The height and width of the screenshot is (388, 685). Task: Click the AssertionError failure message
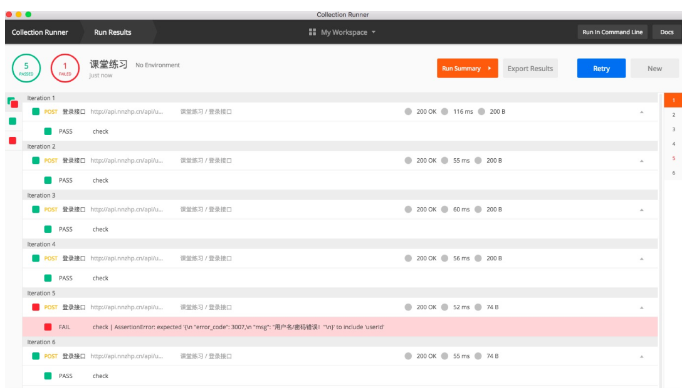tap(238, 327)
